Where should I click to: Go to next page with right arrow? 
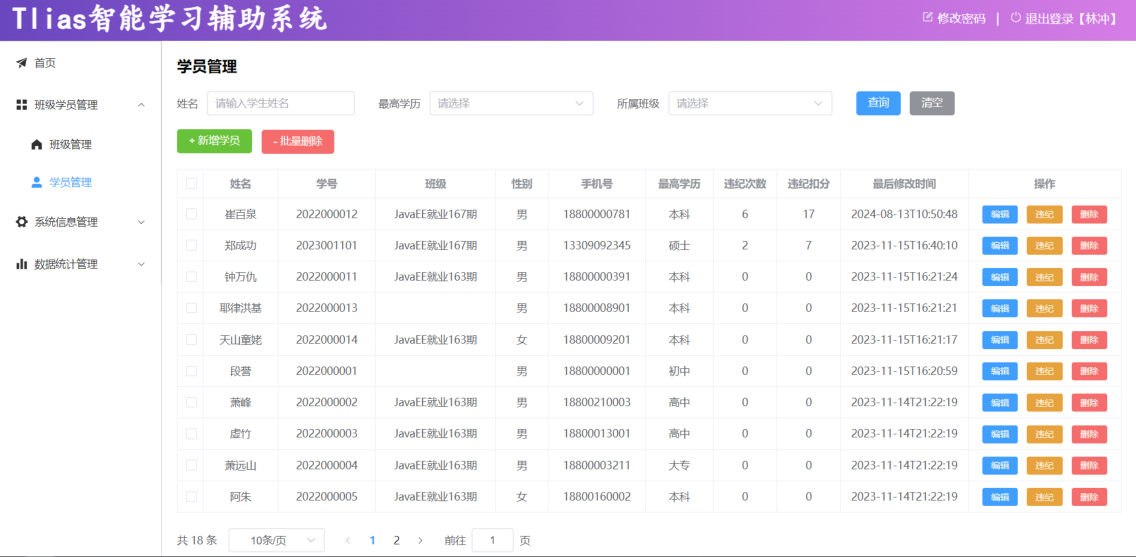(420, 540)
